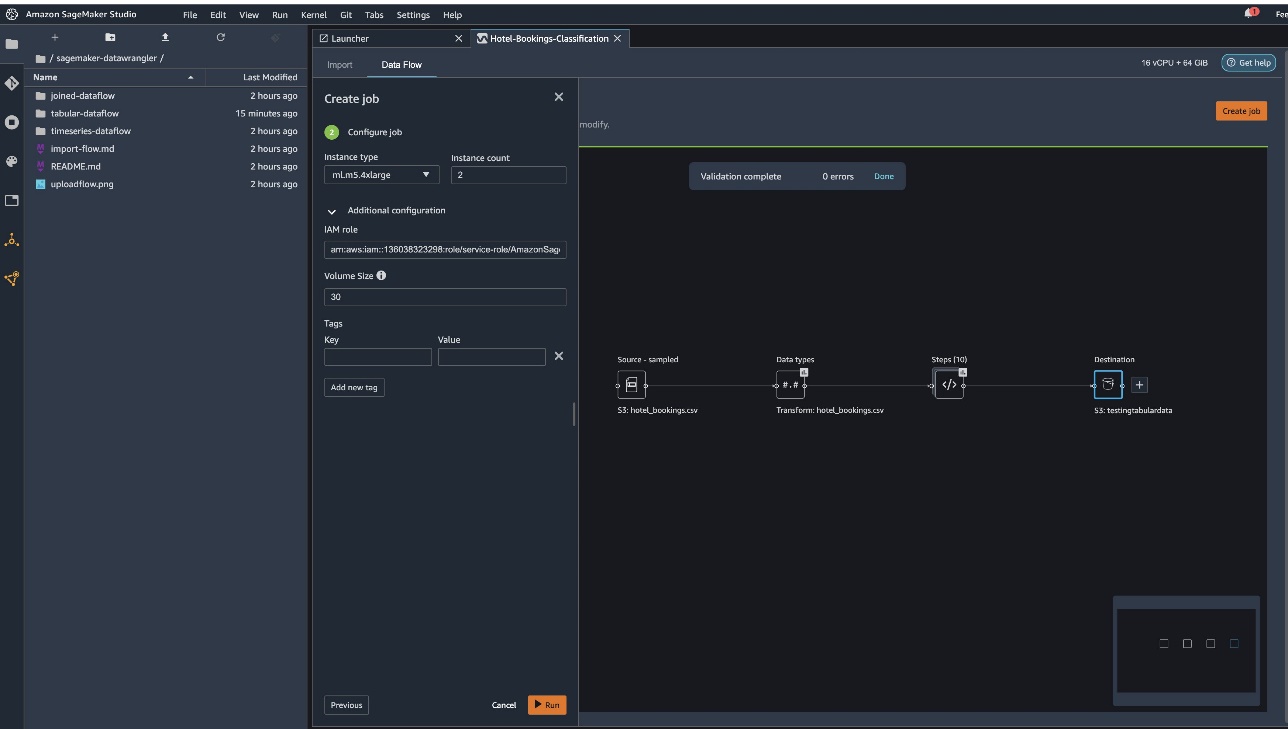Open the Run menu

pos(280,15)
